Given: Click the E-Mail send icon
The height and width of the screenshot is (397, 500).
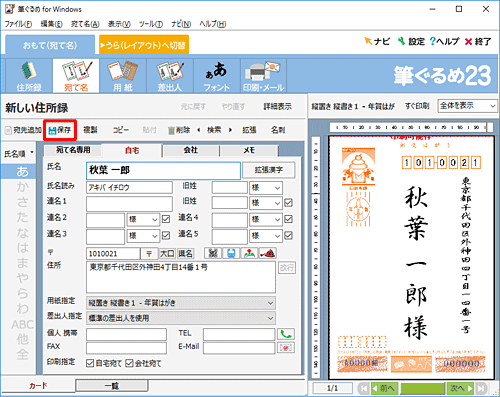Looking at the screenshot, I should [x=286, y=348].
